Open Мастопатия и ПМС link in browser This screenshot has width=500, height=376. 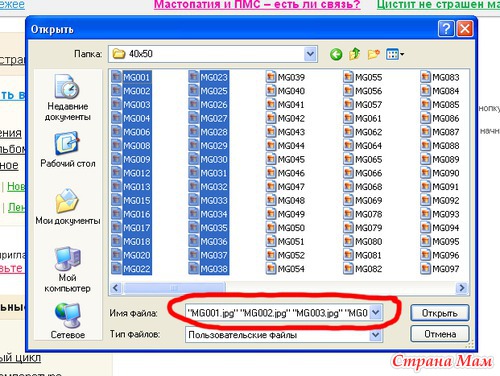coord(257,5)
